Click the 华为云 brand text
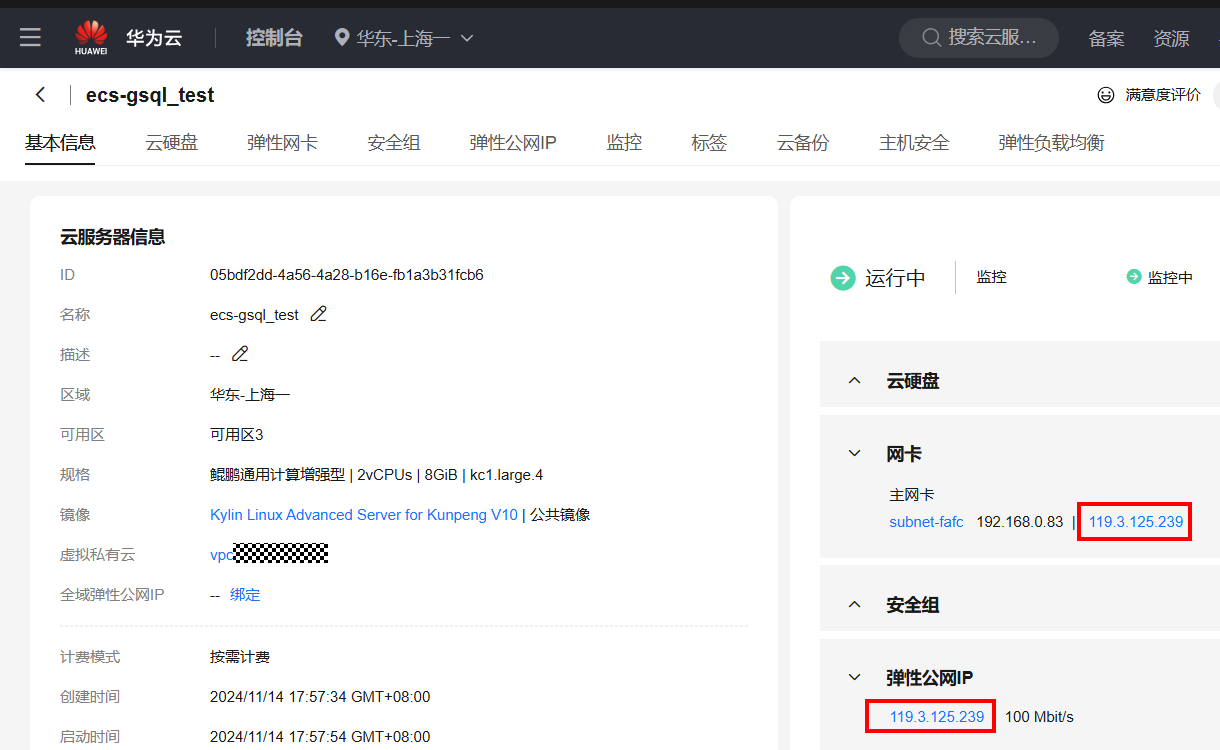This screenshot has width=1220, height=750. [154, 38]
